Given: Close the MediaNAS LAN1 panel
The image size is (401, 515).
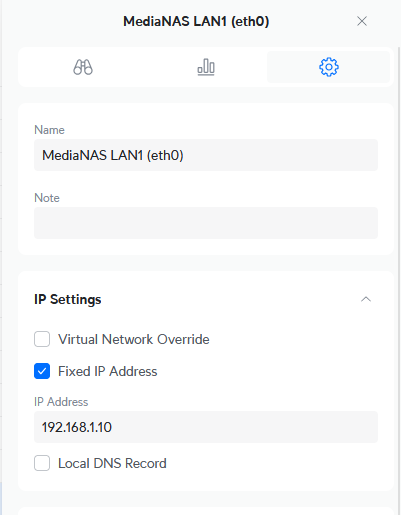Looking at the screenshot, I should click(362, 21).
